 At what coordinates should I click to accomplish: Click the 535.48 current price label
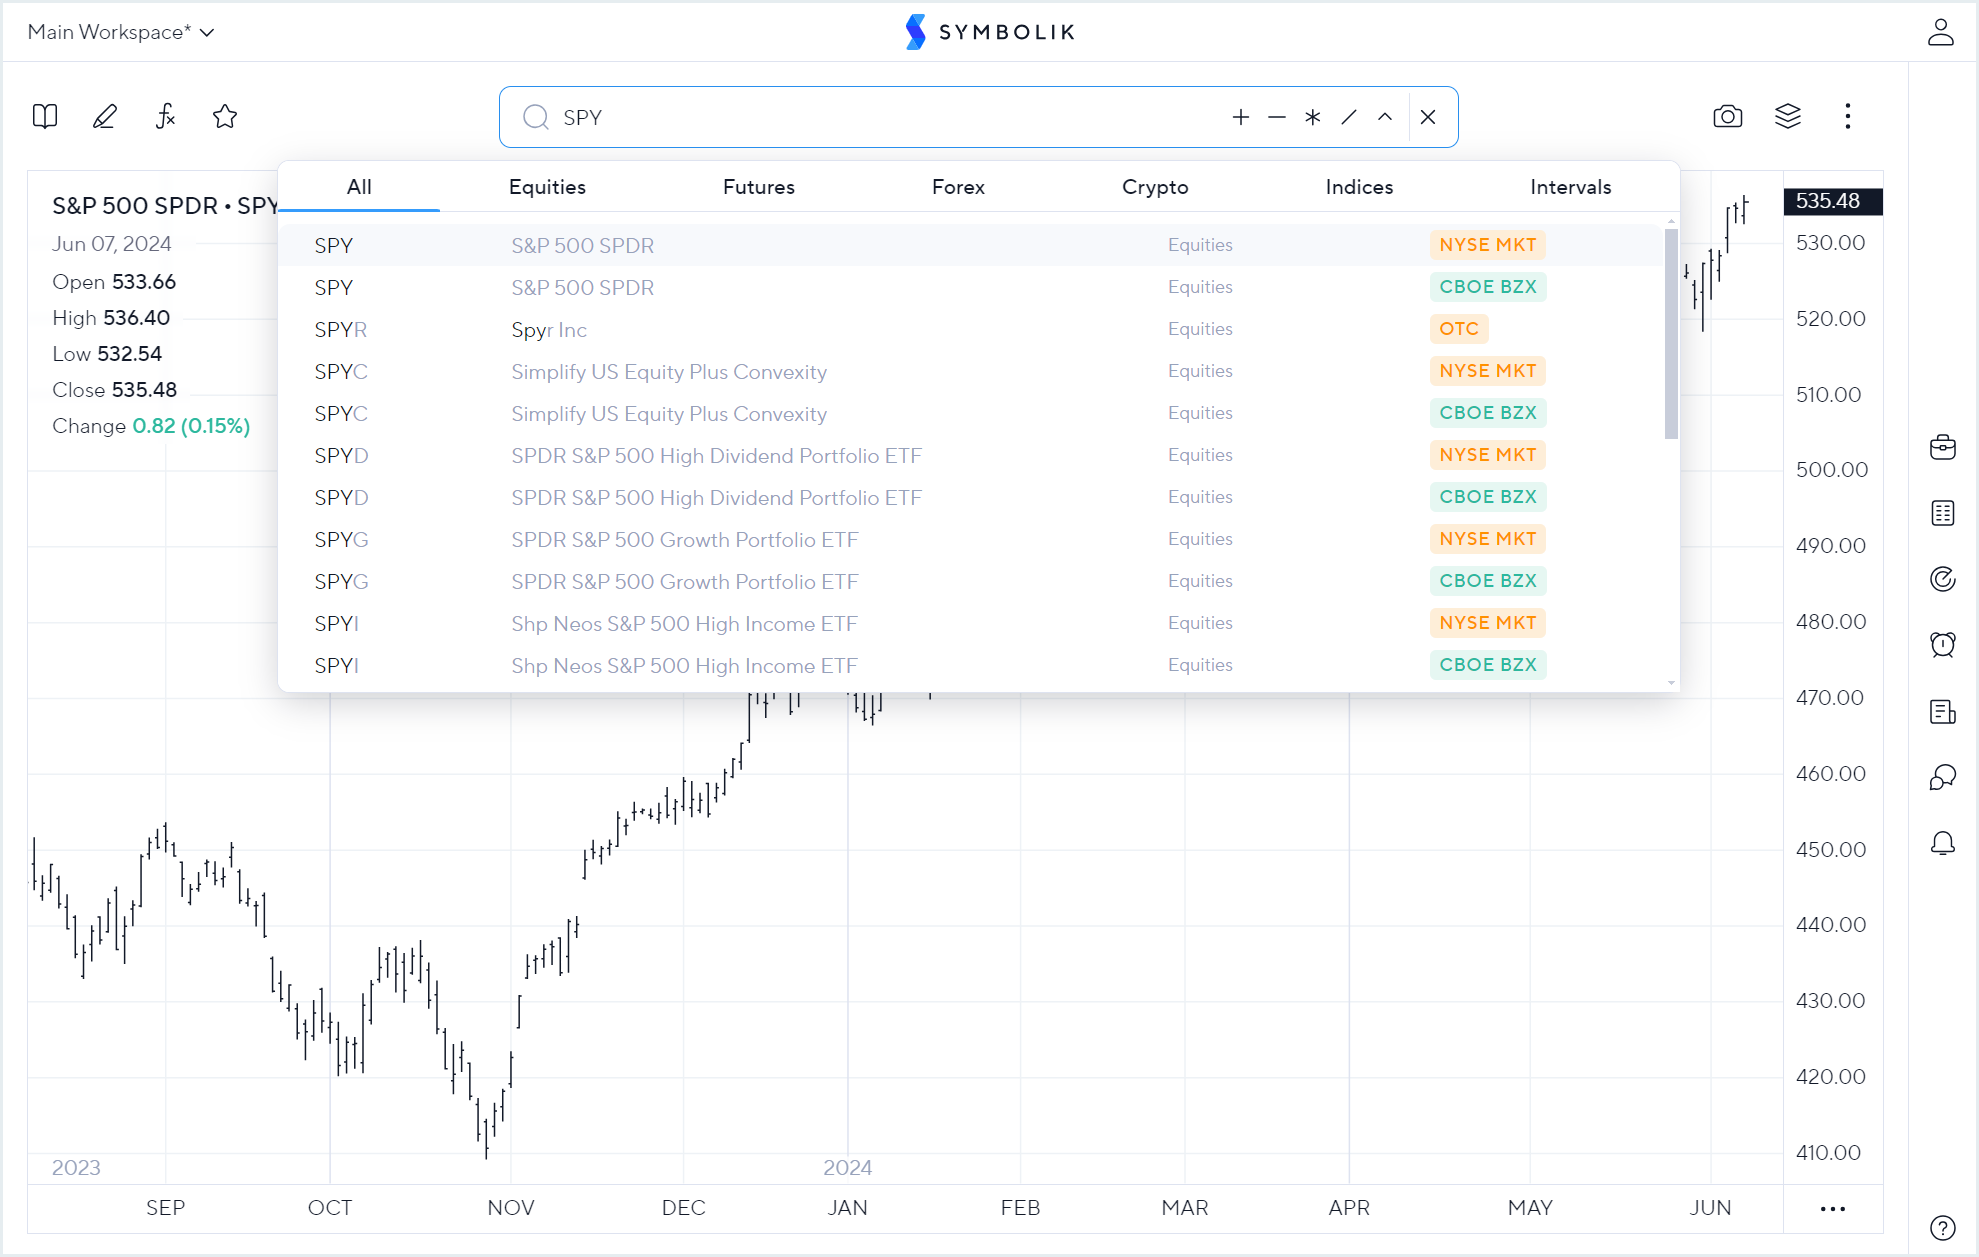(1831, 201)
